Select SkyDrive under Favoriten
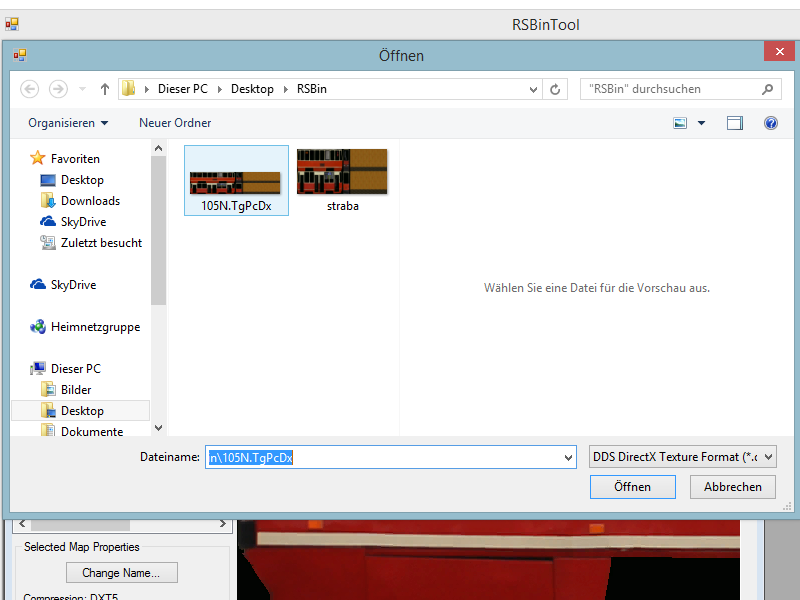 [82, 222]
